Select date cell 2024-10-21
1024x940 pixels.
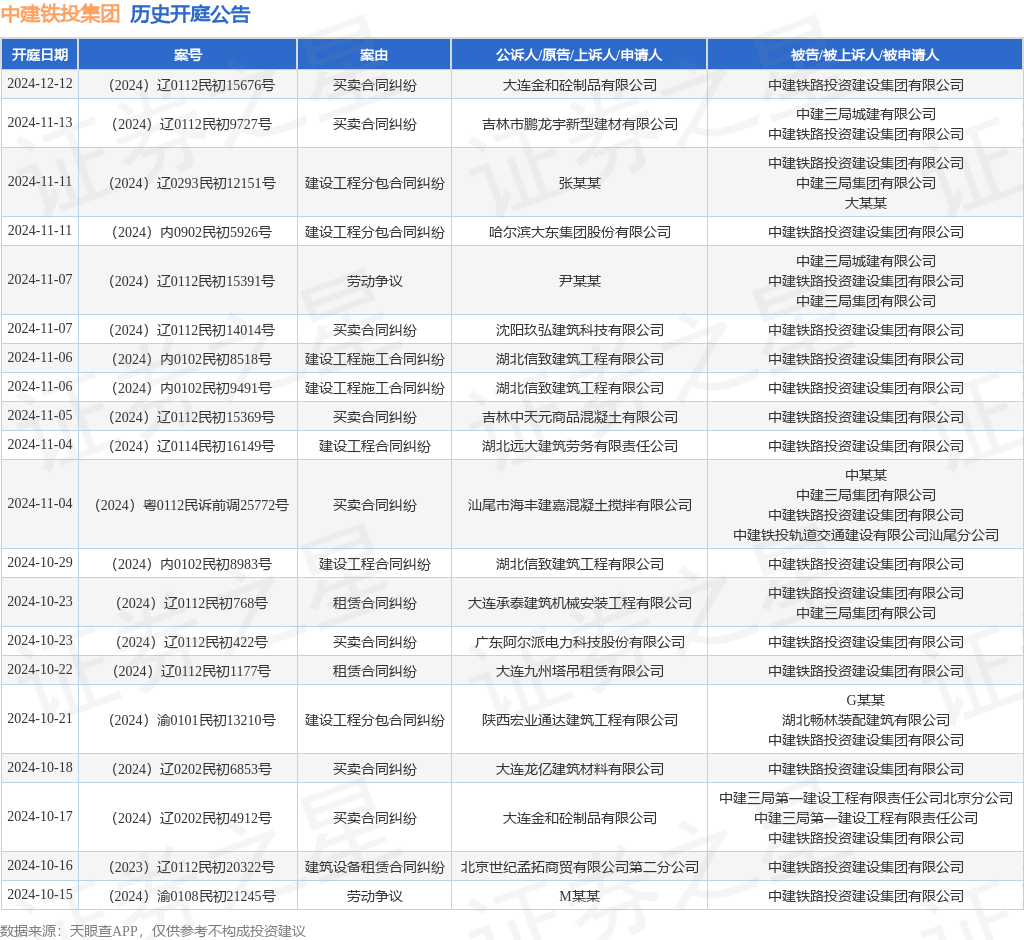(x=40, y=719)
